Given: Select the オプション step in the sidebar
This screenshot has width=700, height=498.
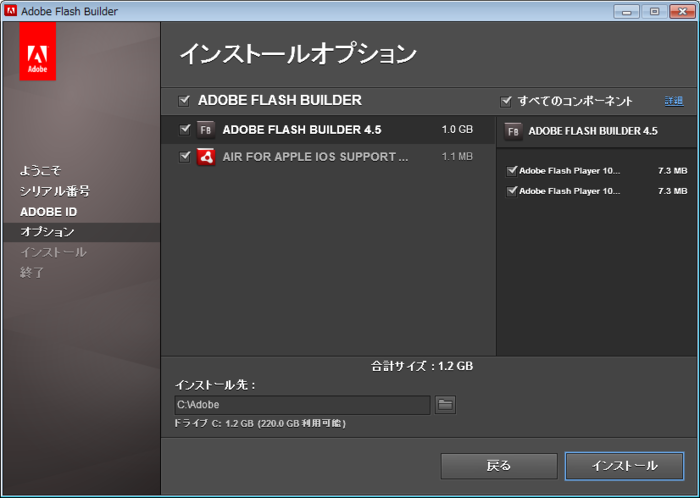Looking at the screenshot, I should point(82,232).
